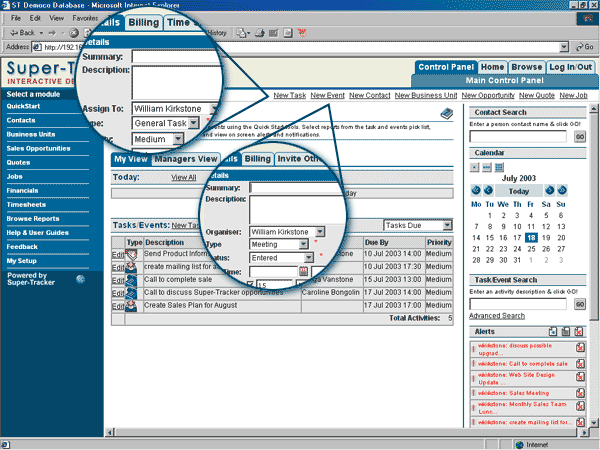
Task: Click the scroll down arrow of right panel
Action: 593,423
